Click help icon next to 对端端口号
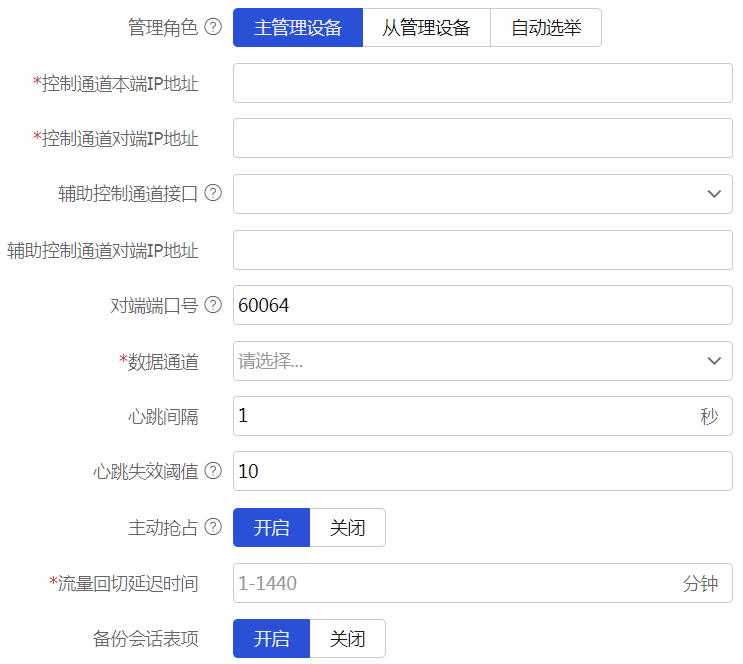Image resolution: width=743 pixels, height=664 pixels. [x=213, y=305]
